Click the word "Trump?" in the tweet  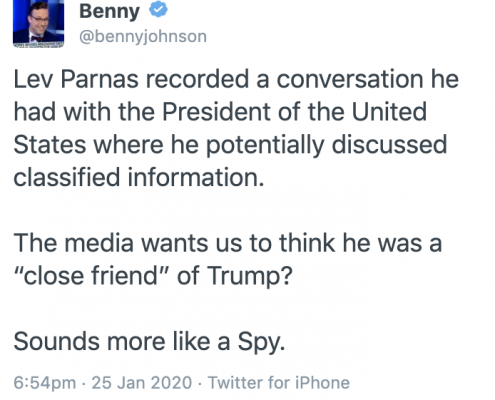250,277
